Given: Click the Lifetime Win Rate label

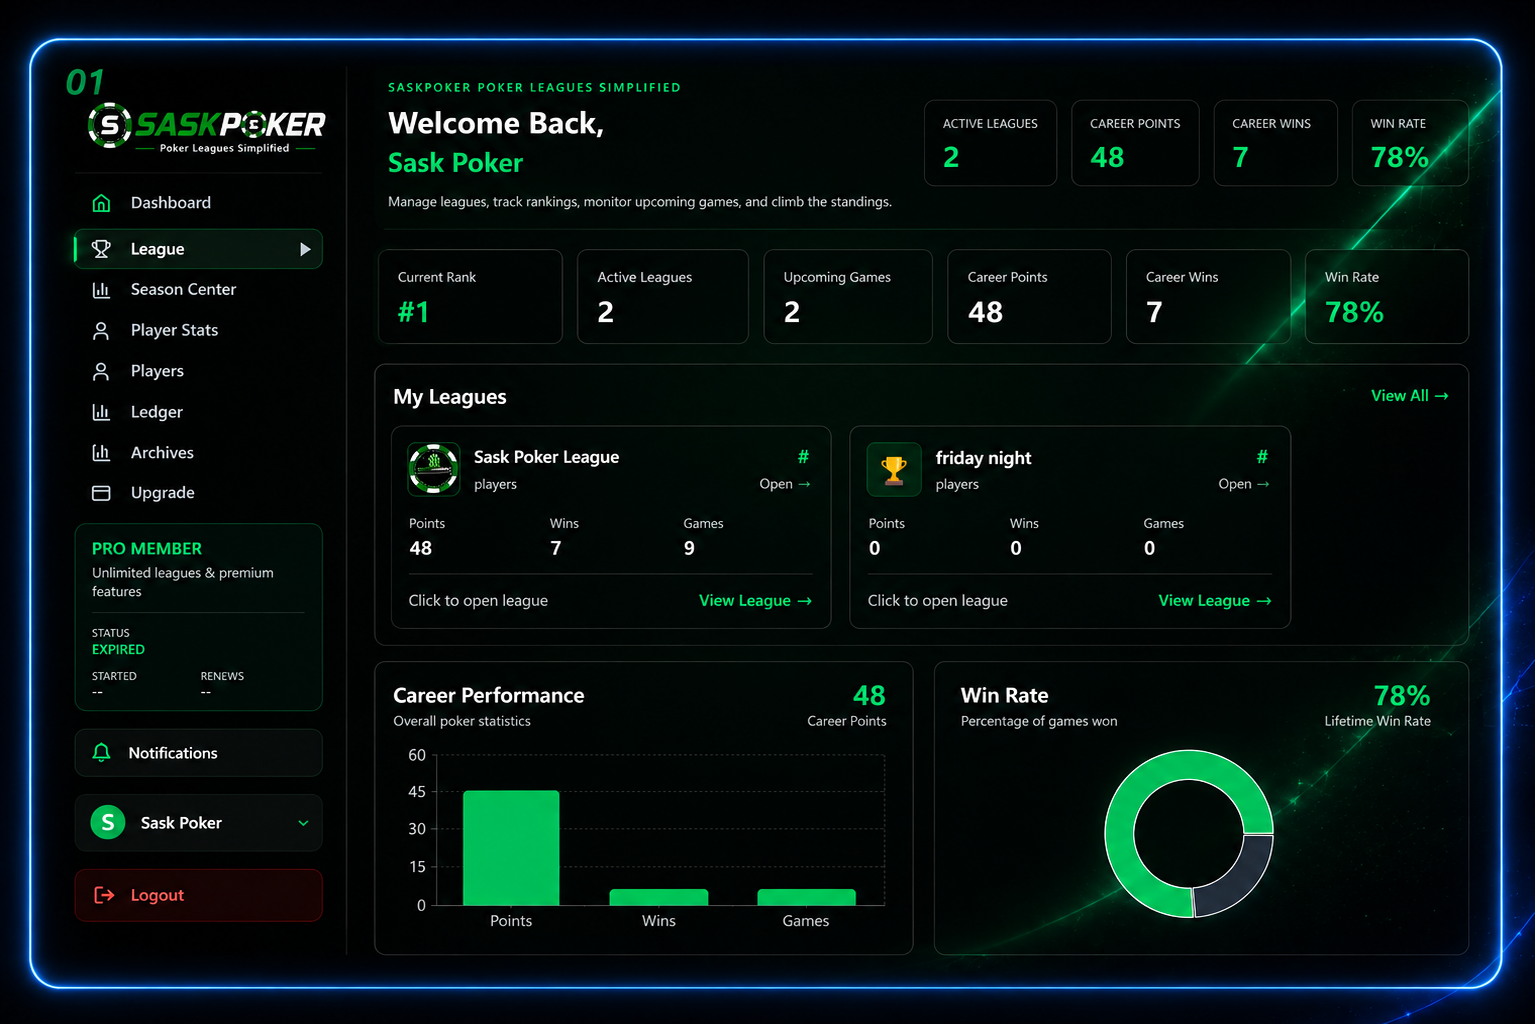Looking at the screenshot, I should (x=1377, y=721).
